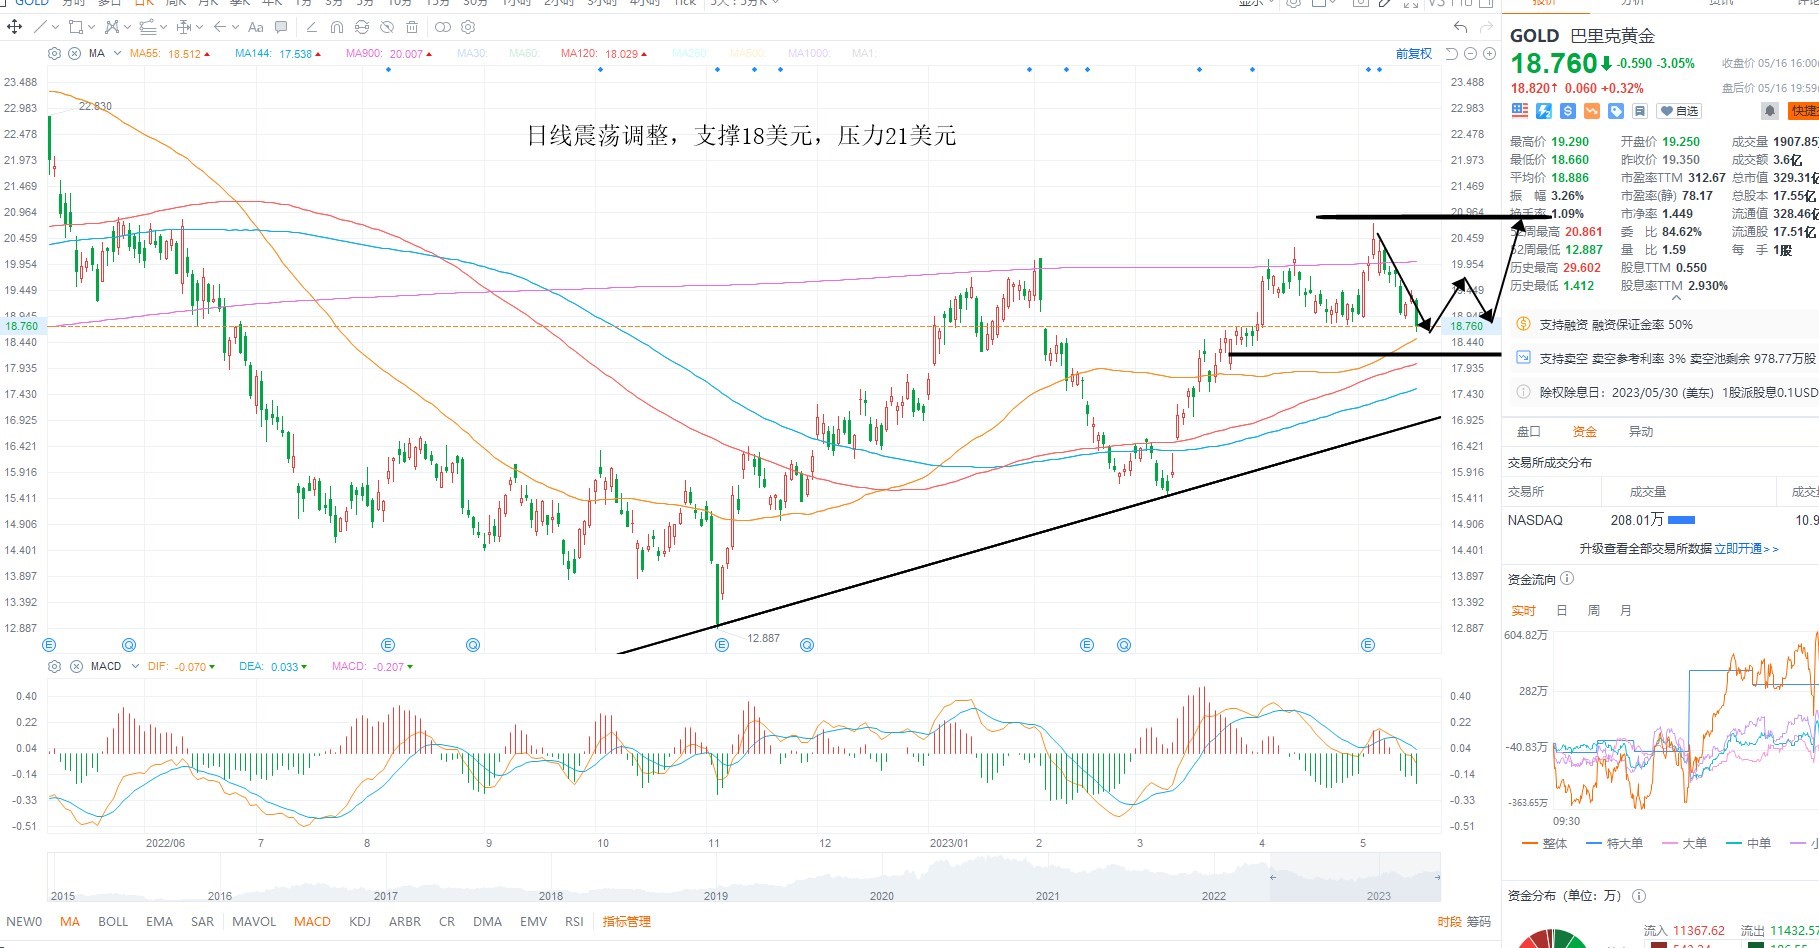Toggle the DEA line visibility
Screen dimensions: 1819x948
pyautogui.click(x=273, y=667)
